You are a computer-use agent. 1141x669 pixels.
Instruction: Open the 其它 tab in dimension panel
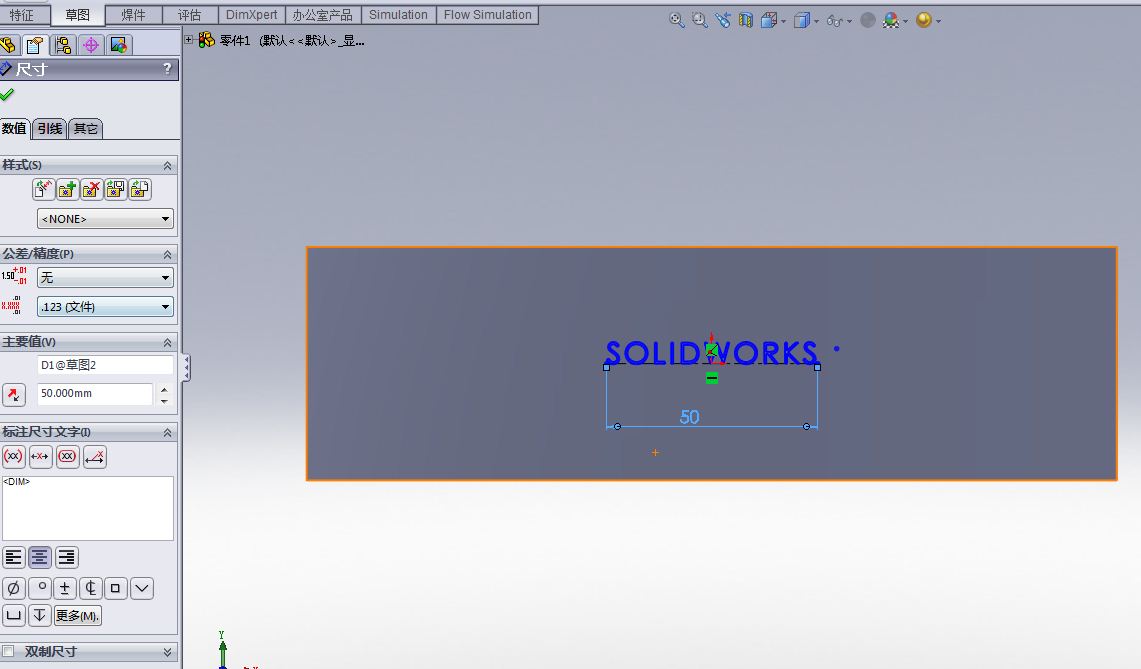tap(85, 129)
